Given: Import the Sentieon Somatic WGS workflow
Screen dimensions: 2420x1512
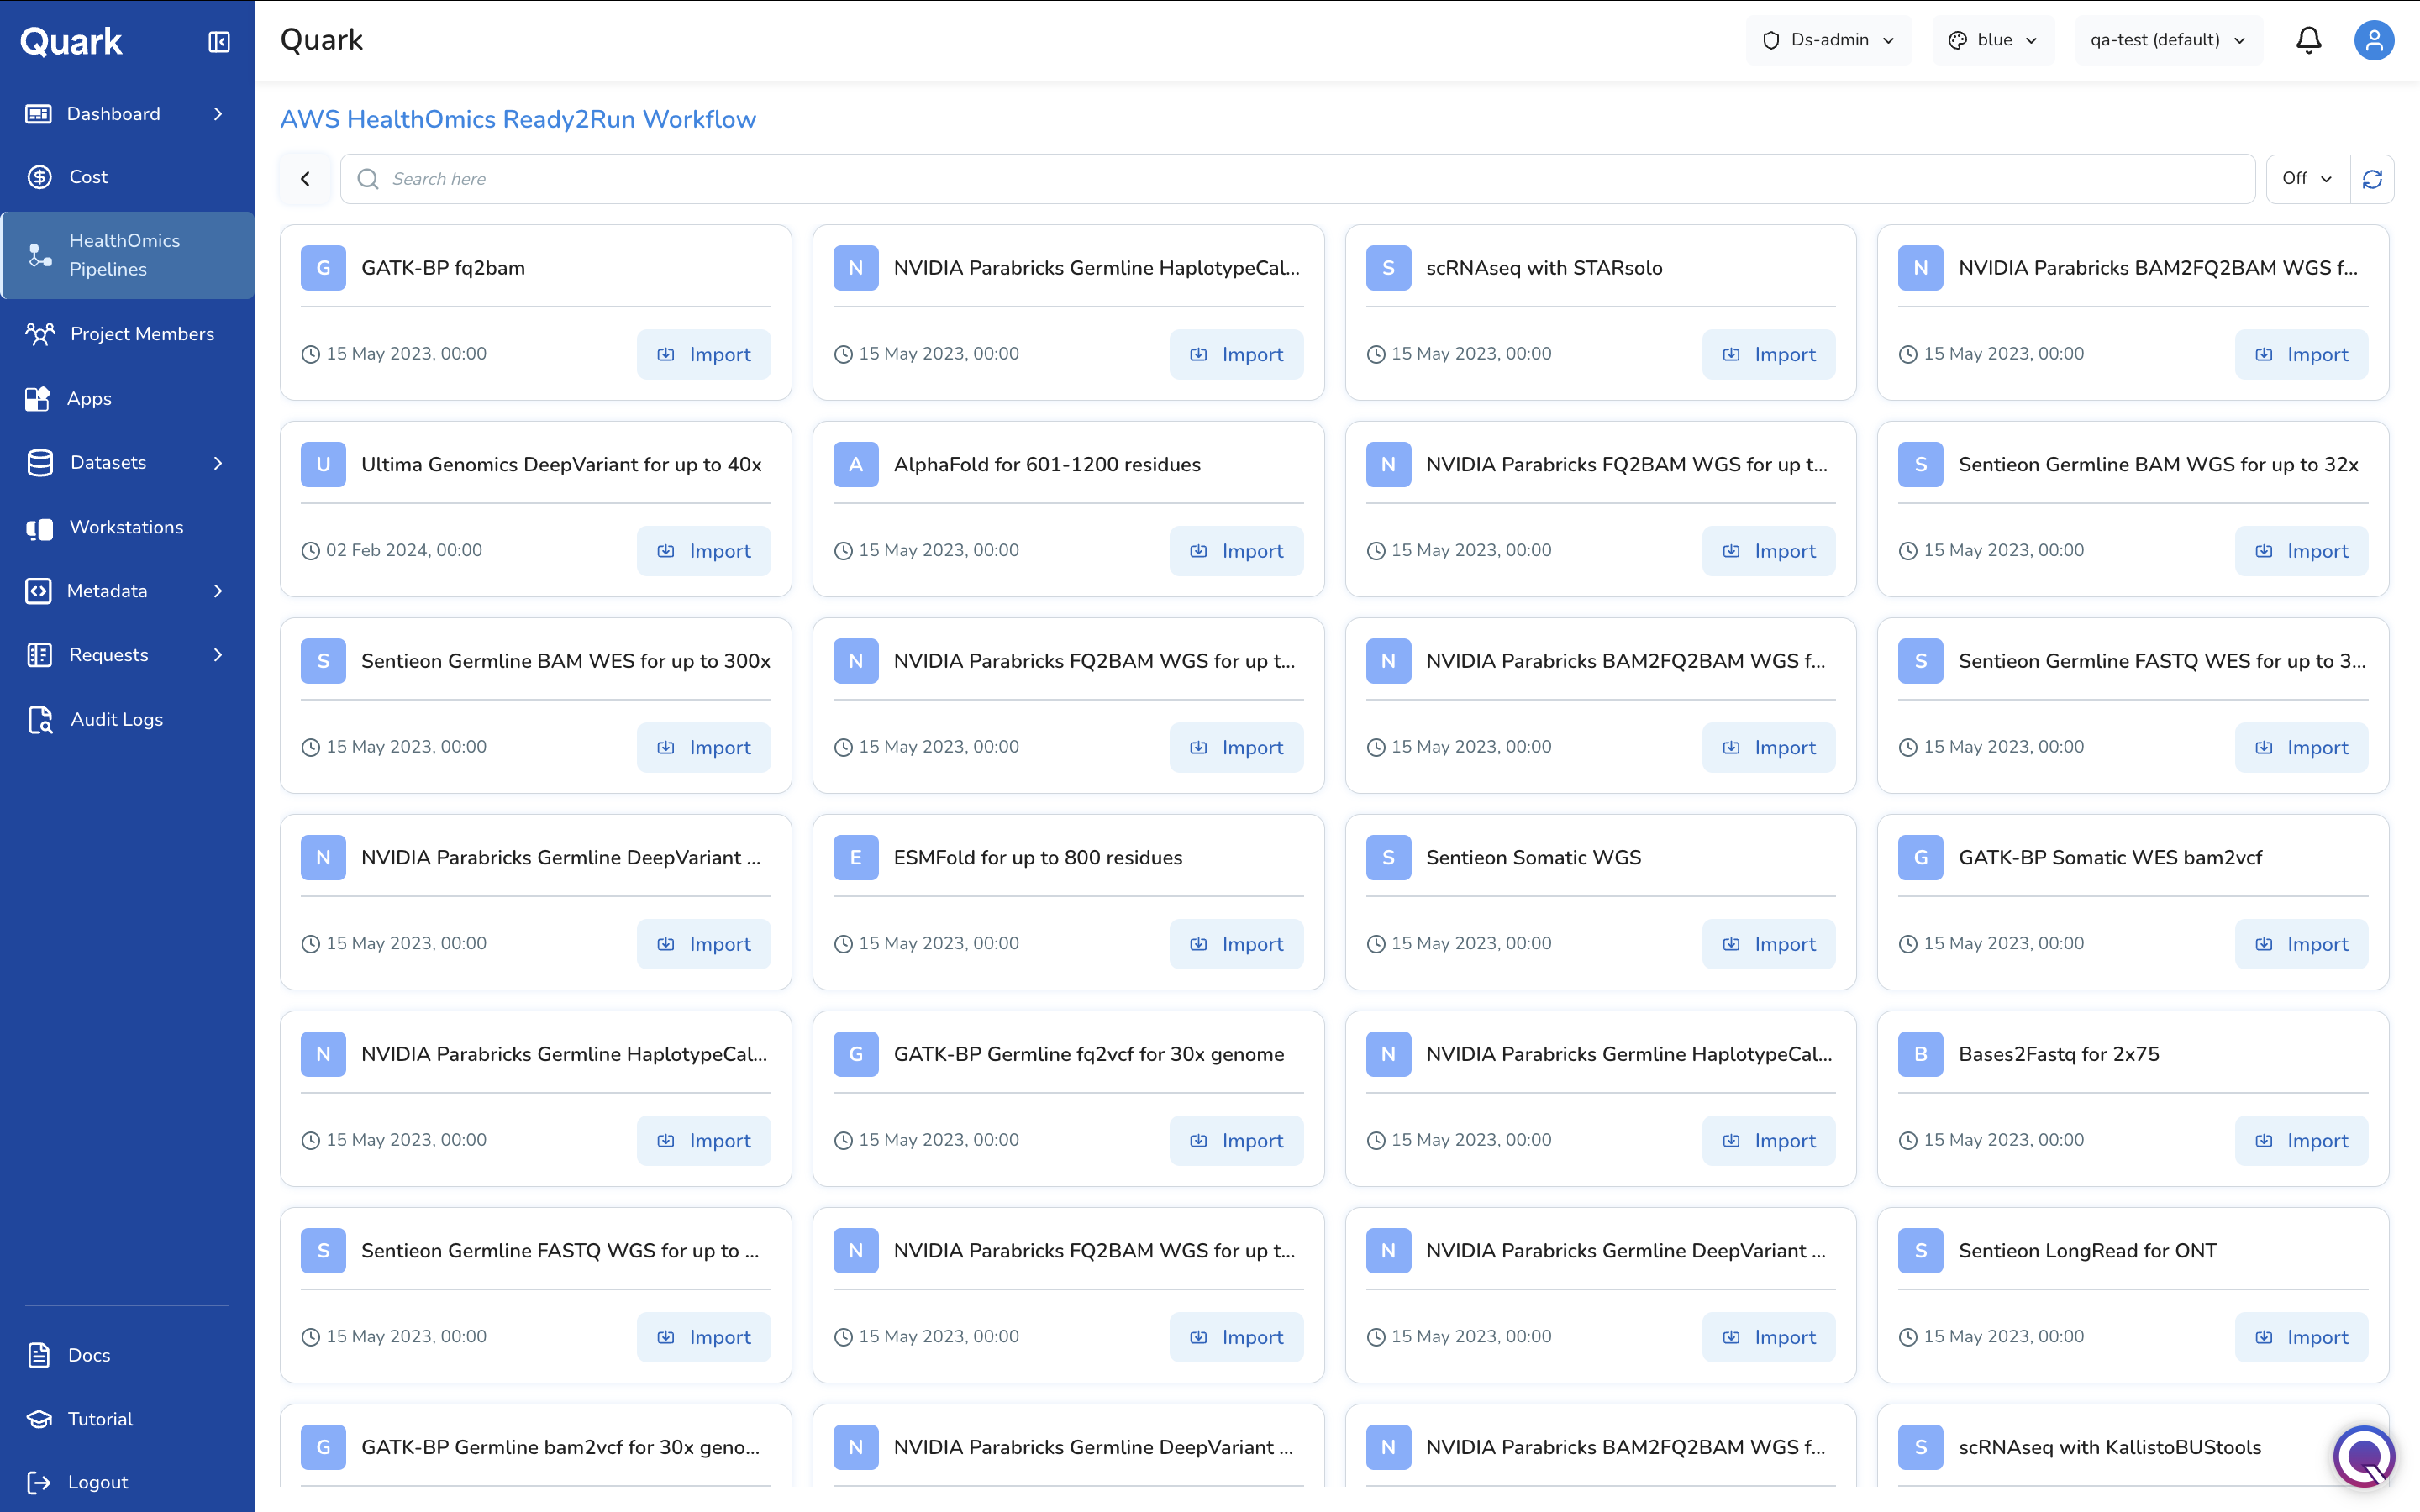Looking at the screenshot, I should (x=1768, y=944).
